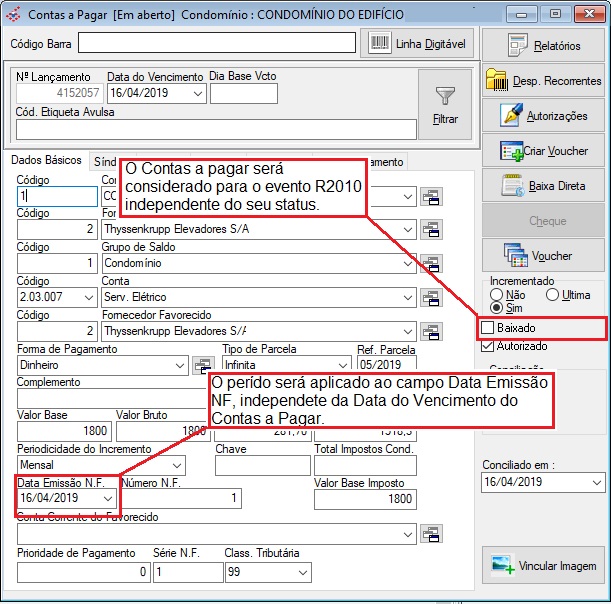The image size is (613, 604).
Task: Click the Autorizações pen icon
Action: [511, 115]
